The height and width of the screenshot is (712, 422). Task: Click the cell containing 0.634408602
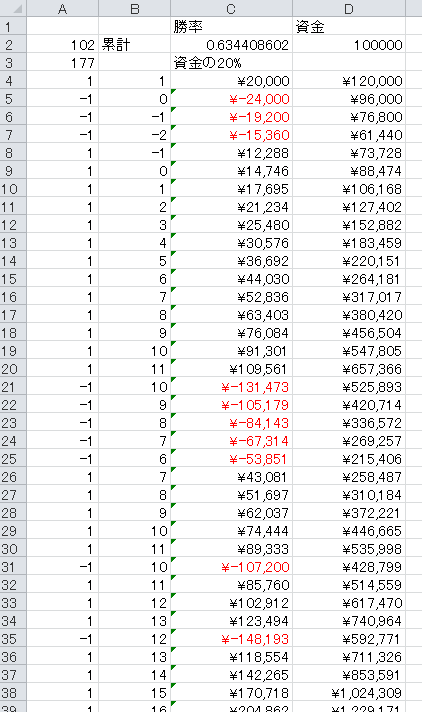231,45
